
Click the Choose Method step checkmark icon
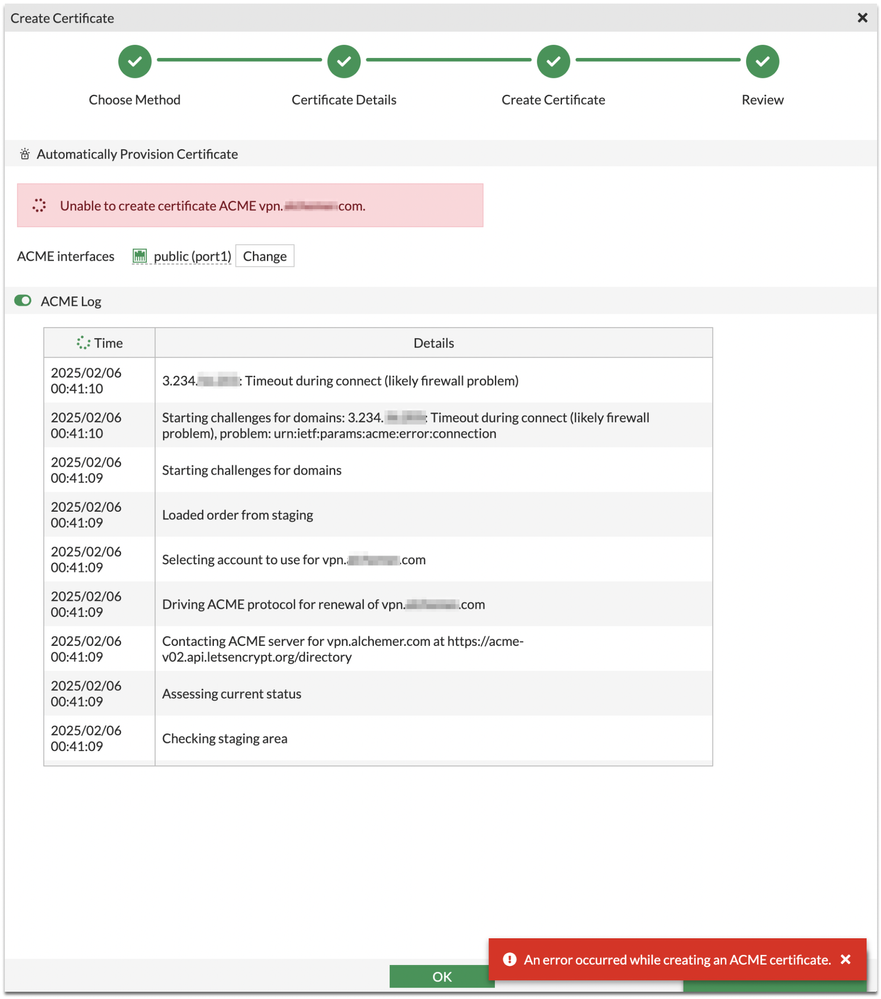[x=135, y=61]
